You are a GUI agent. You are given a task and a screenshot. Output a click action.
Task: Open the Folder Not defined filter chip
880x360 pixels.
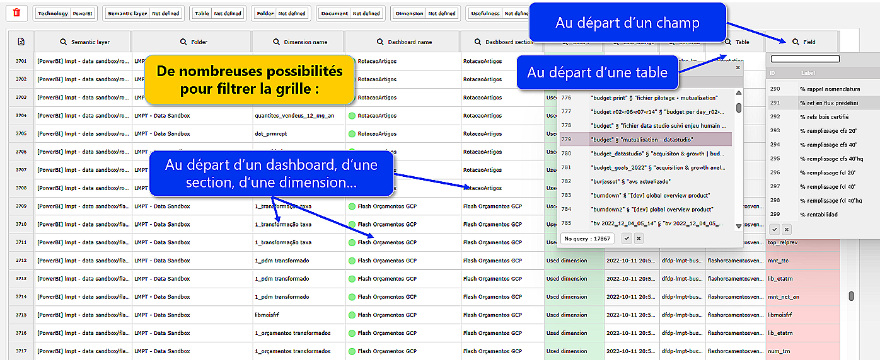click(x=281, y=13)
